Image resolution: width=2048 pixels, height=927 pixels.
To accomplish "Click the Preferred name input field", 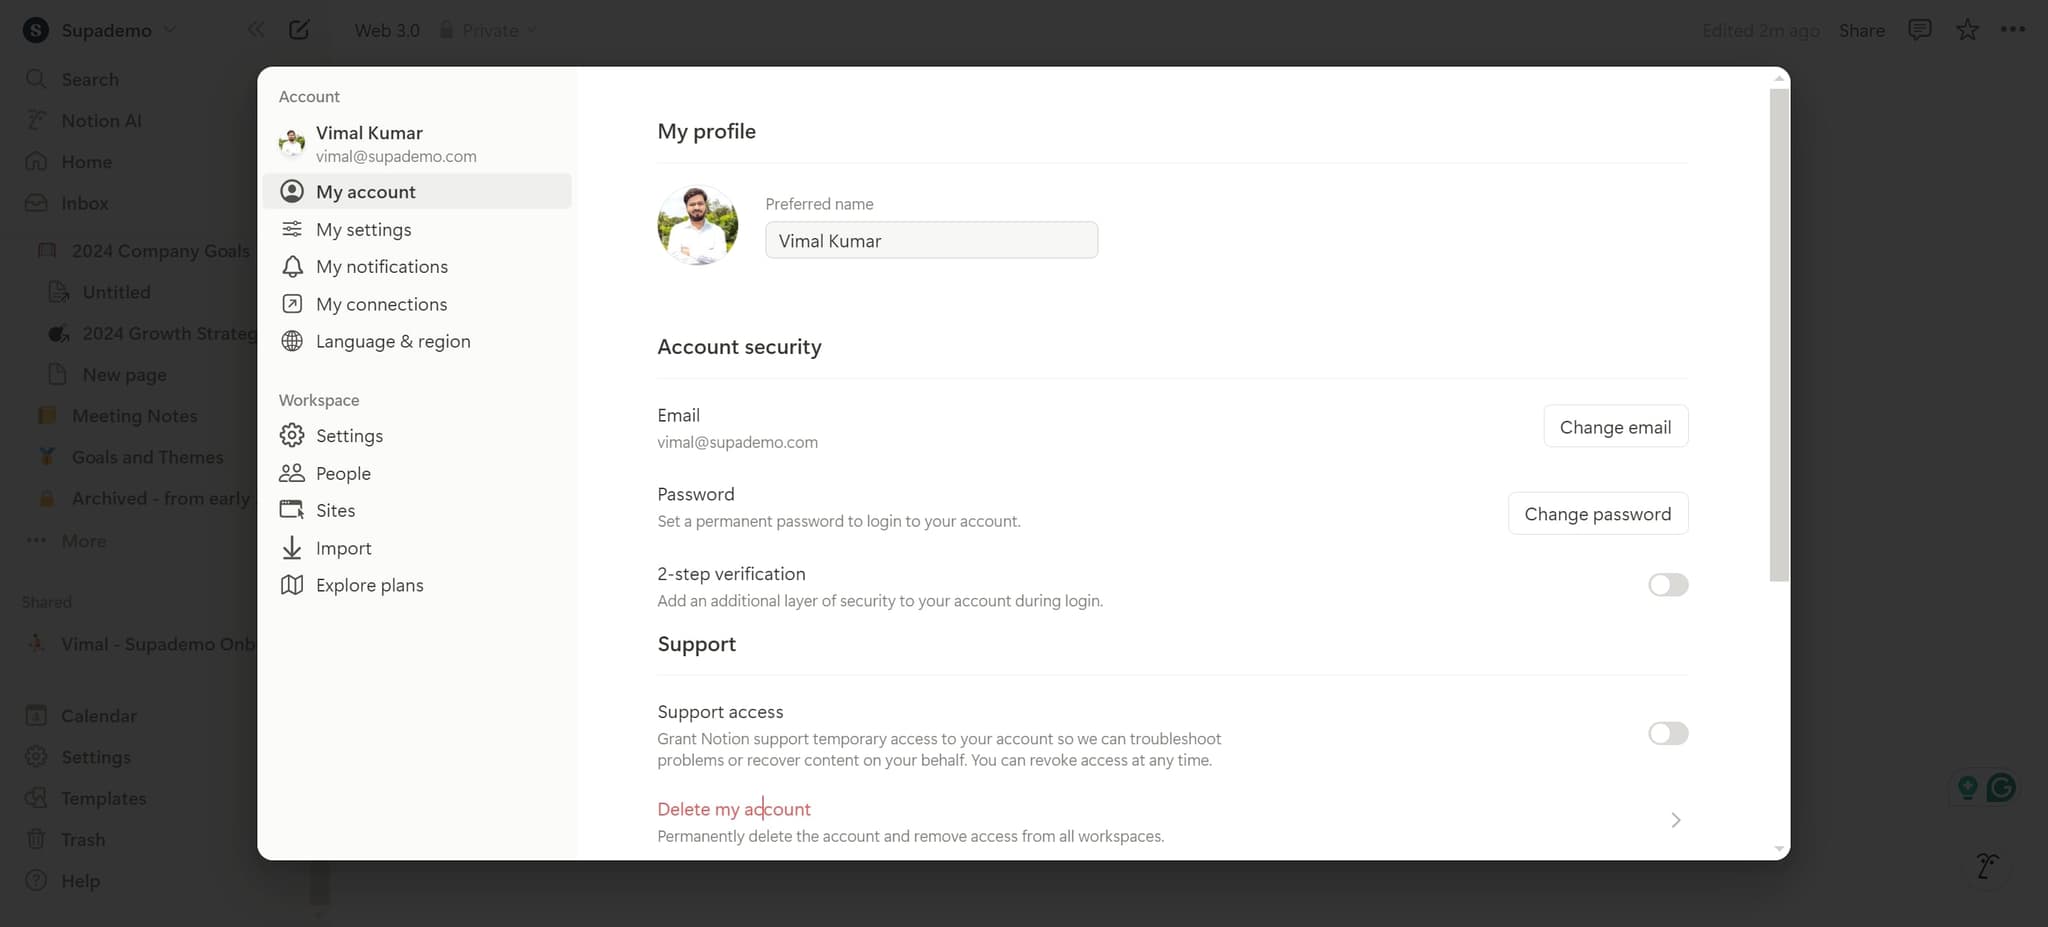I will tap(931, 240).
